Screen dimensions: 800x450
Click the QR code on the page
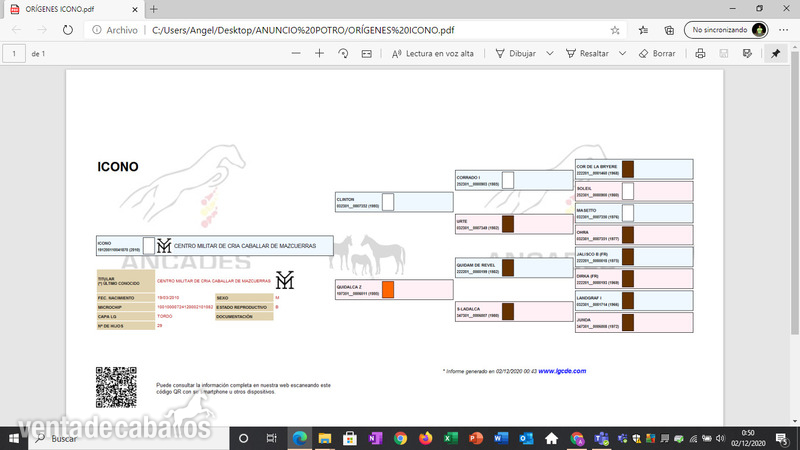coord(116,387)
